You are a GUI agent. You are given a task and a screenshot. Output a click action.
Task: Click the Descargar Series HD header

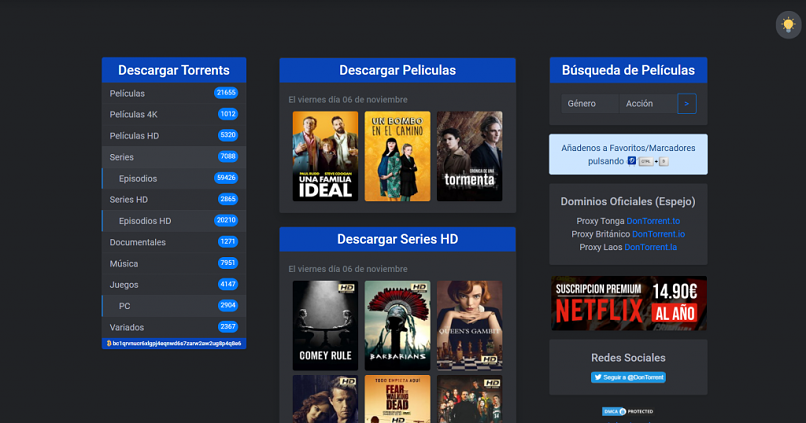click(x=397, y=239)
